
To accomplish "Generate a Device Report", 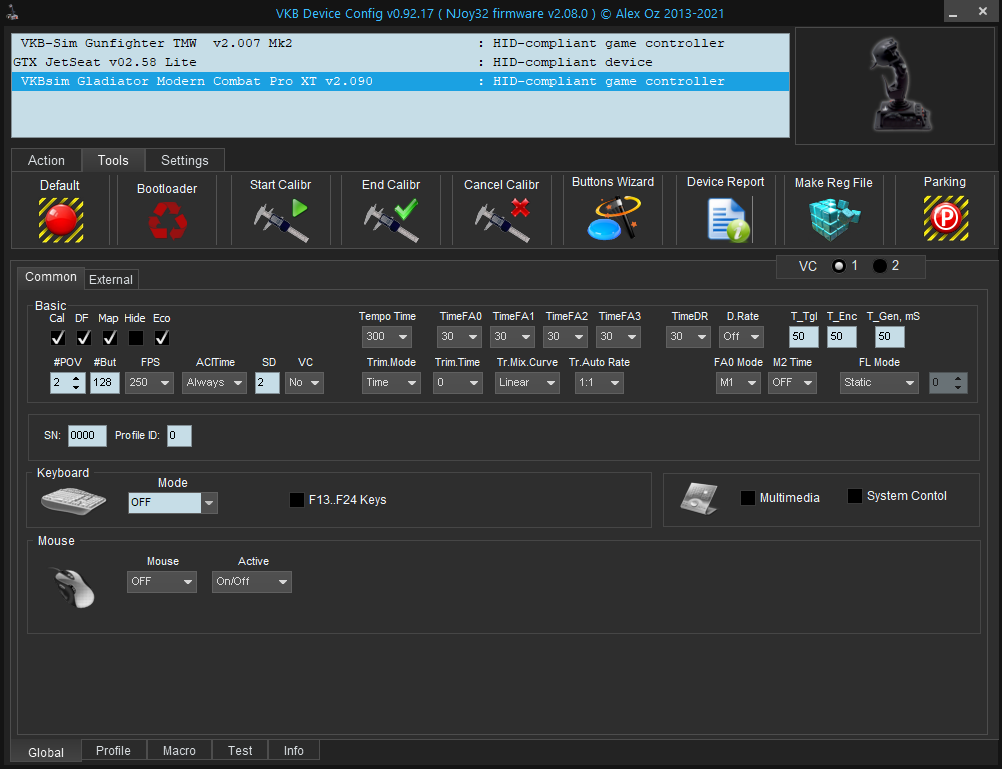I will tap(728, 219).
